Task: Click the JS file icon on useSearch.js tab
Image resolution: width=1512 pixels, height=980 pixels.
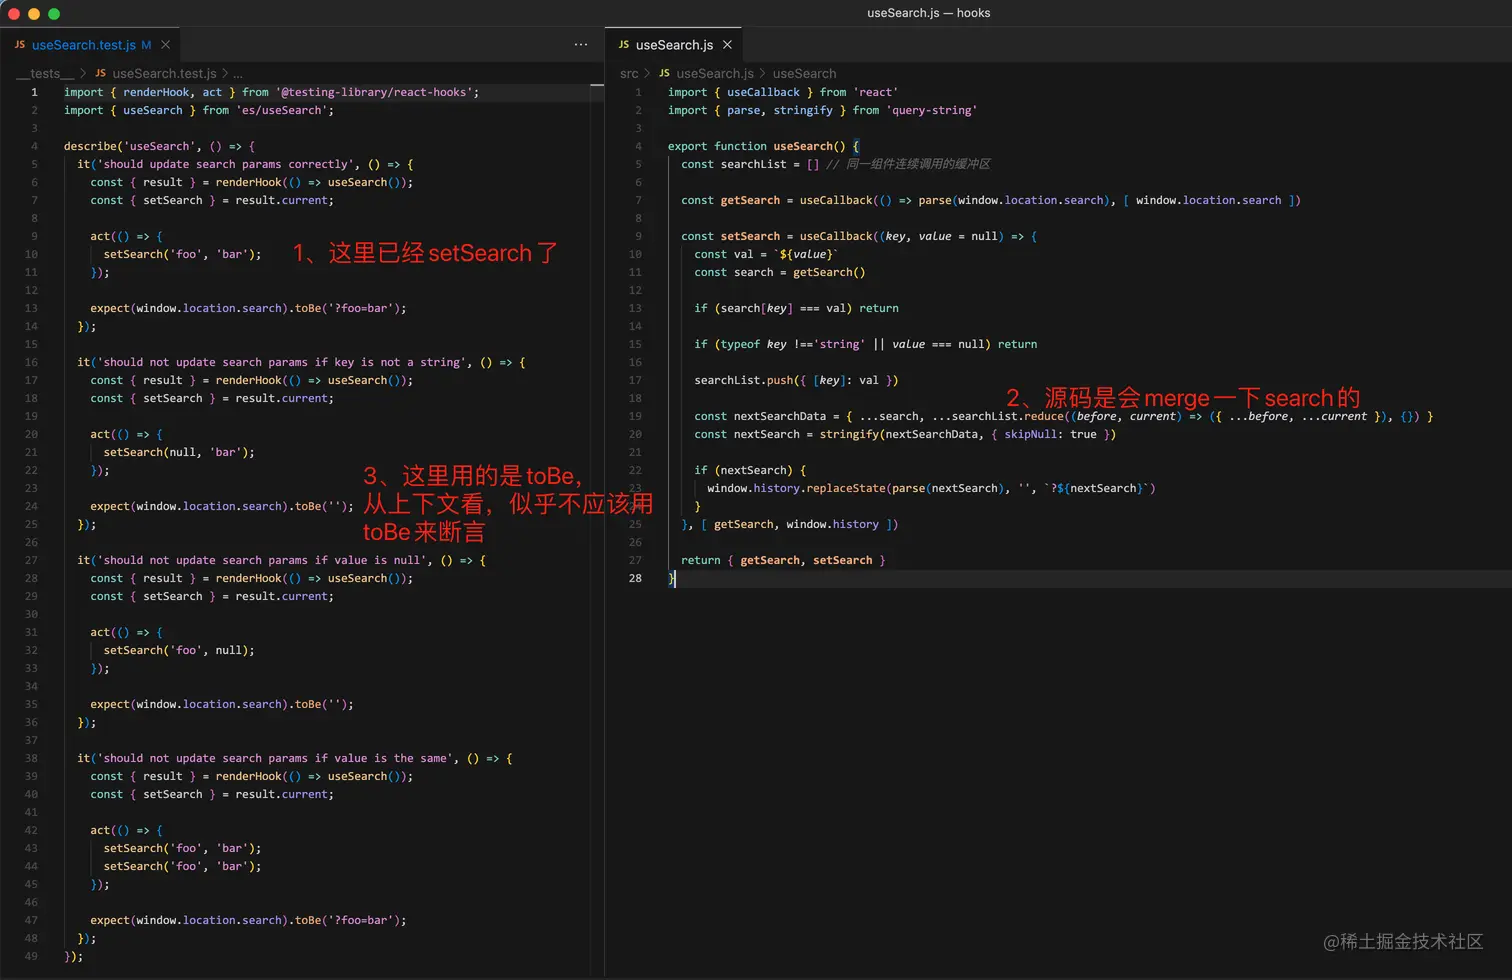Action: click(x=623, y=45)
